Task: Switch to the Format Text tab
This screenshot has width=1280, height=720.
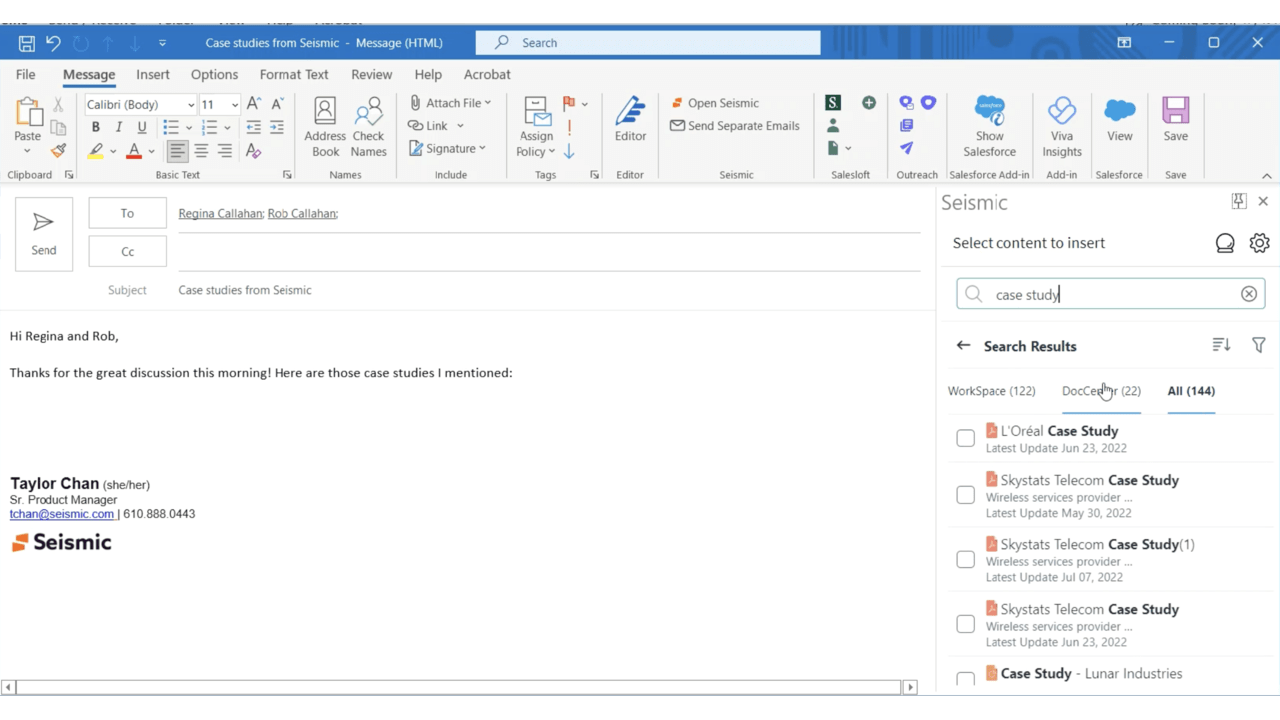Action: (x=294, y=74)
